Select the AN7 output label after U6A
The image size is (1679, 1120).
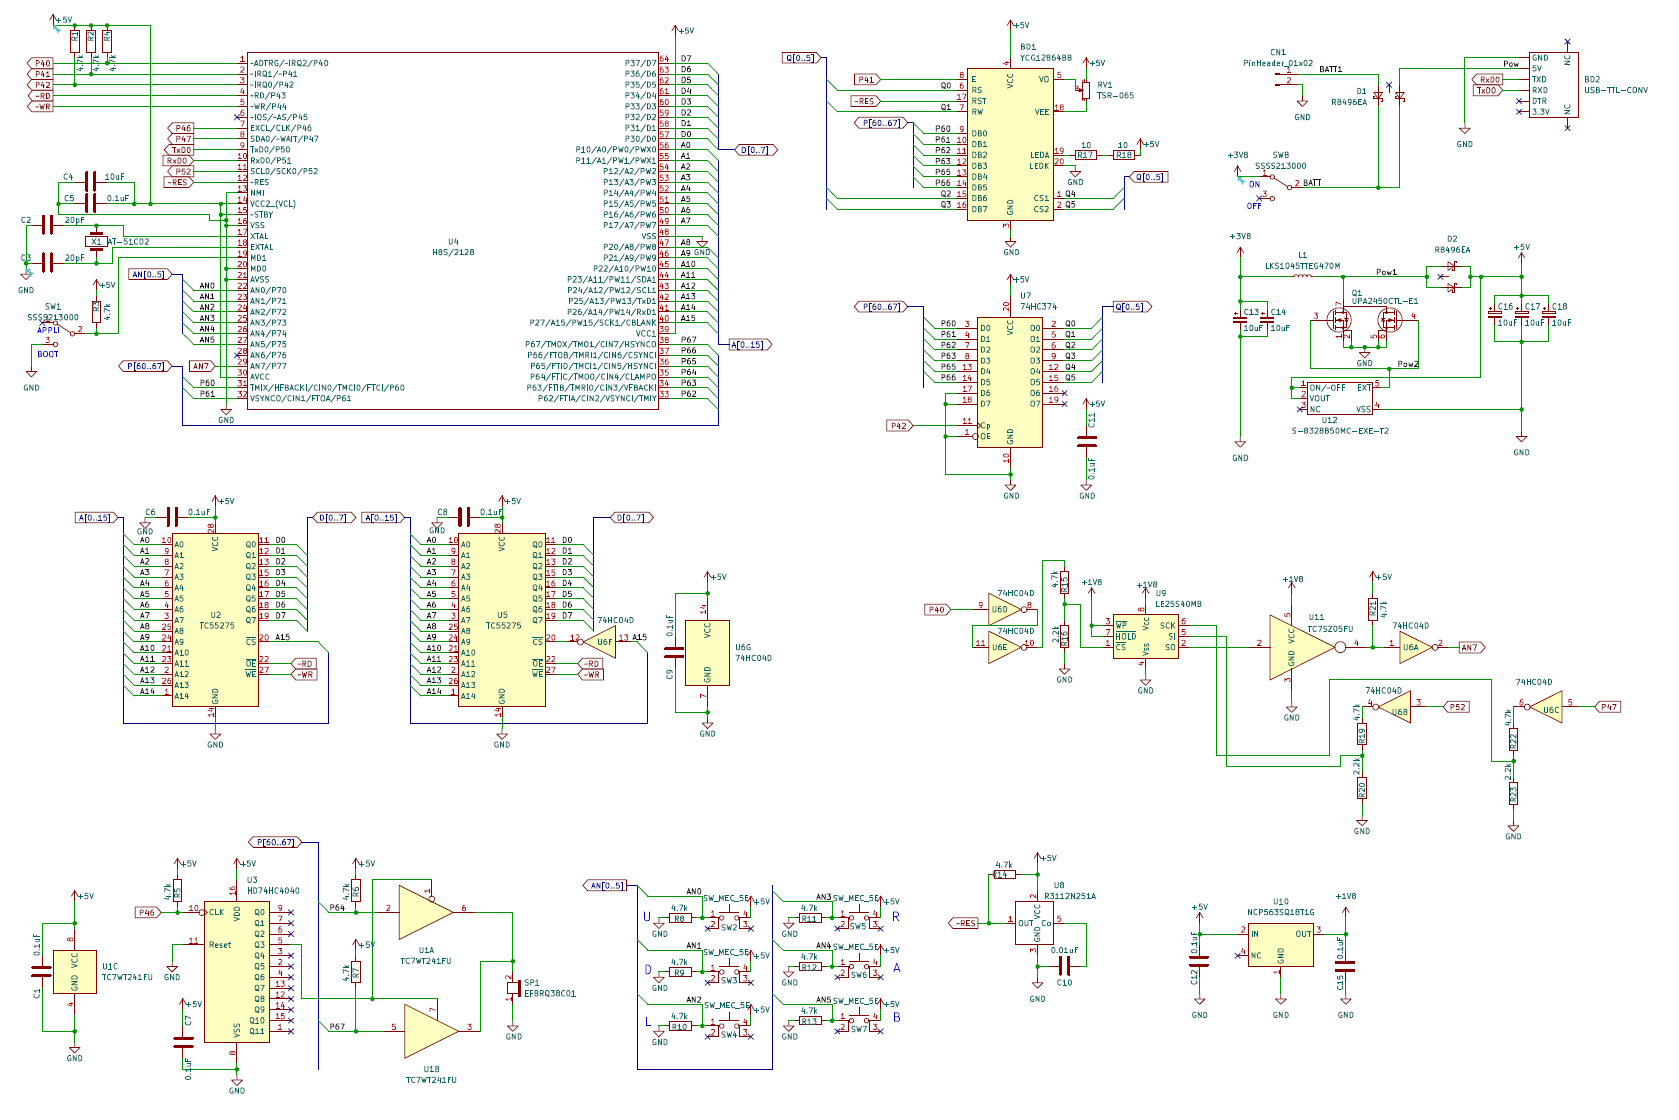pyautogui.click(x=1472, y=647)
